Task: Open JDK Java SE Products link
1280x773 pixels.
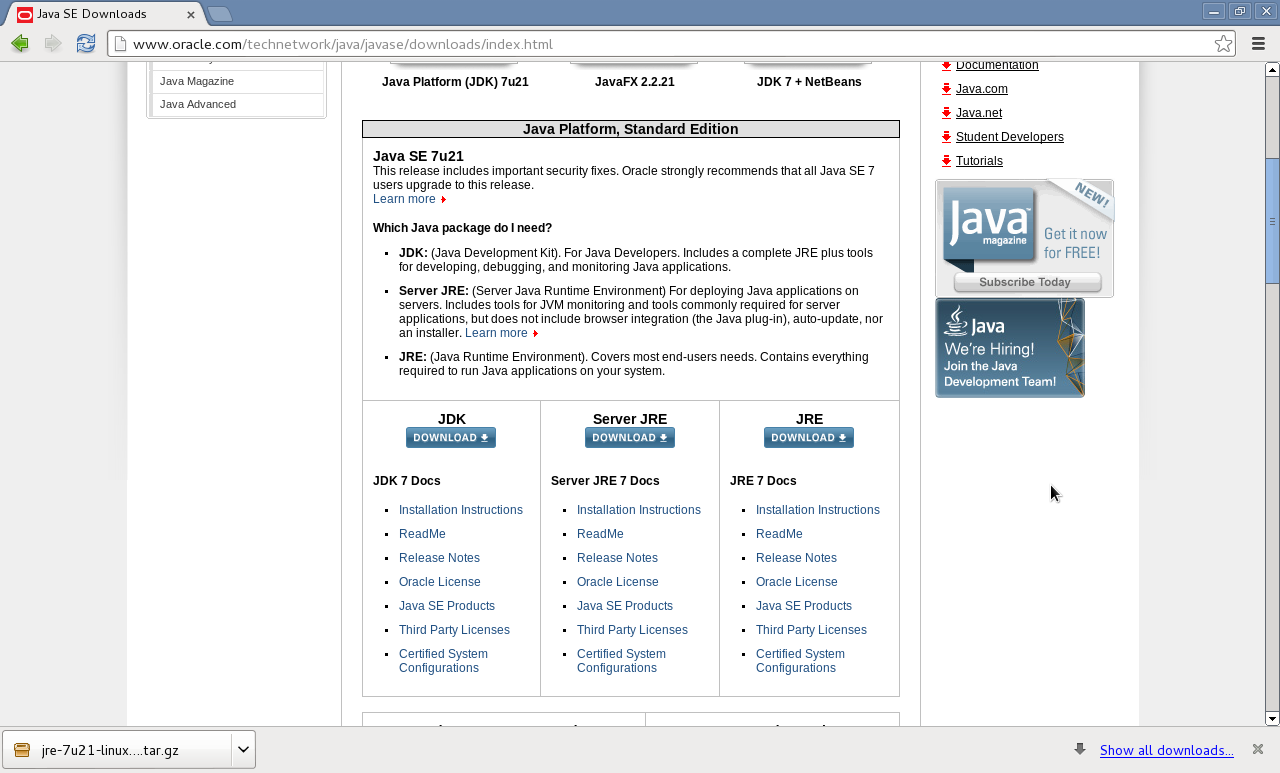Action: pyautogui.click(x=447, y=606)
